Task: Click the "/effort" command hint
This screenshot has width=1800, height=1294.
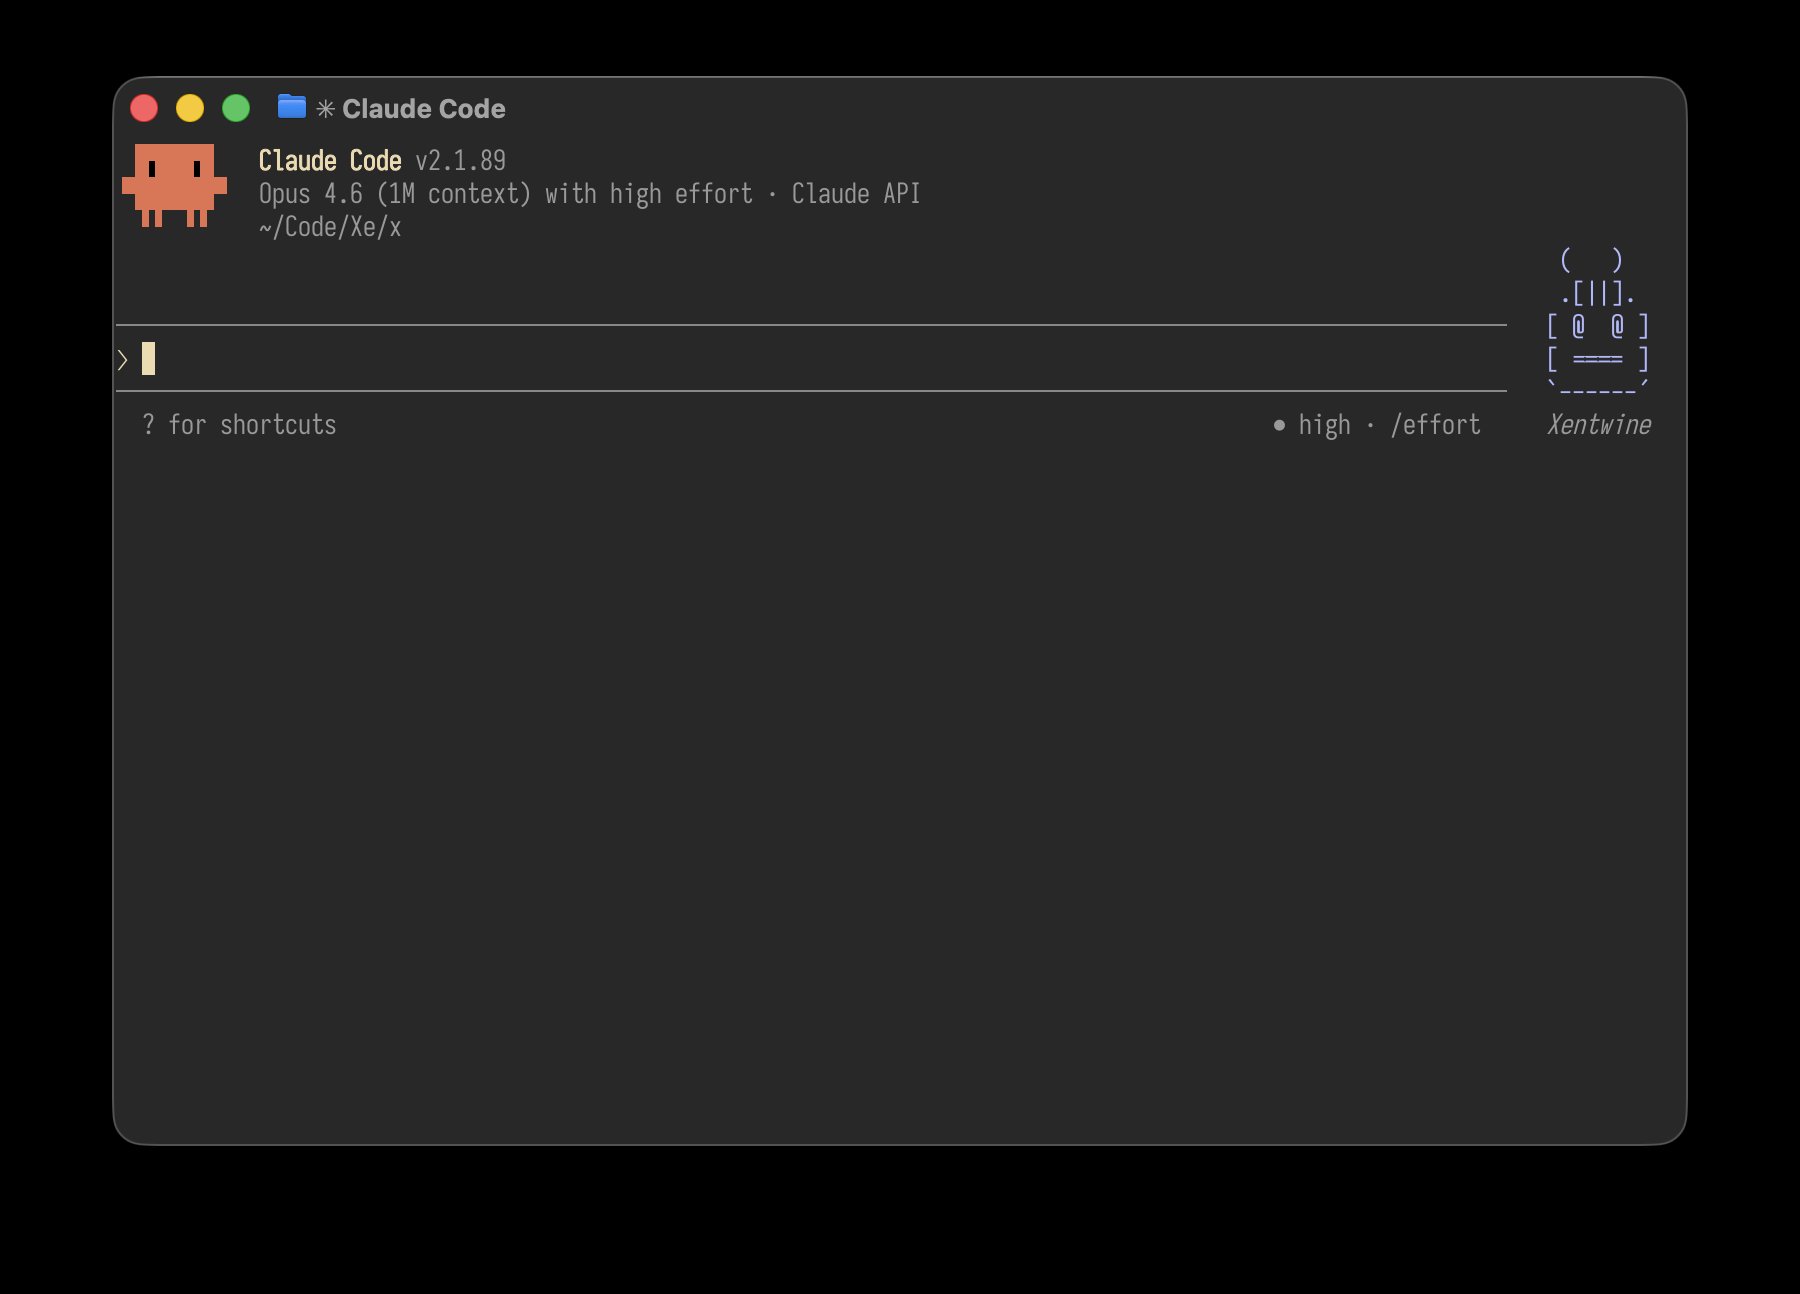Action: point(1435,425)
